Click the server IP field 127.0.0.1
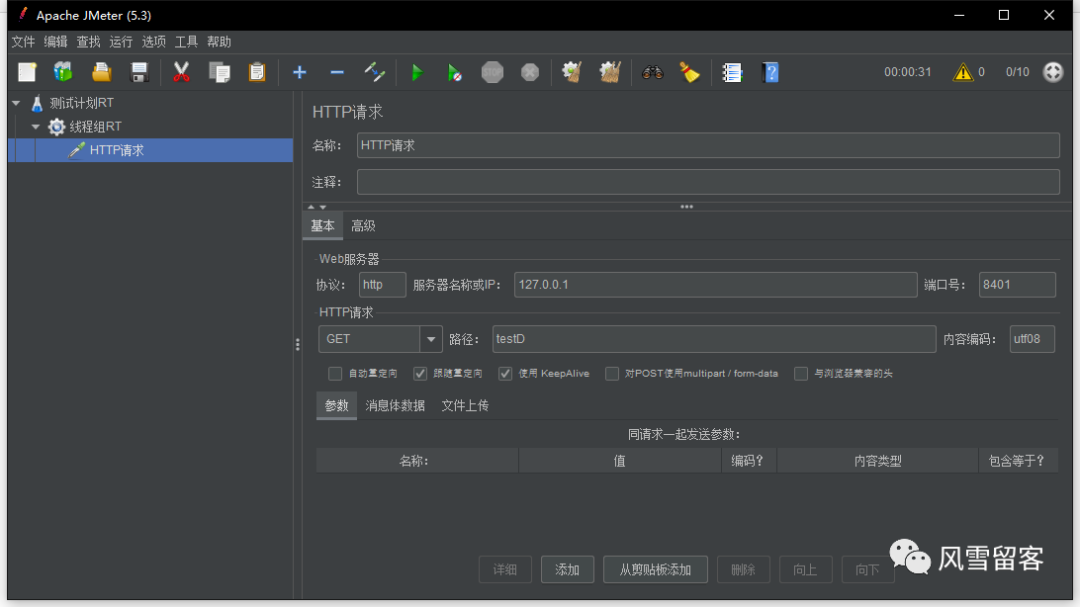Screen dimensions: 1080x607 [x=716, y=285]
